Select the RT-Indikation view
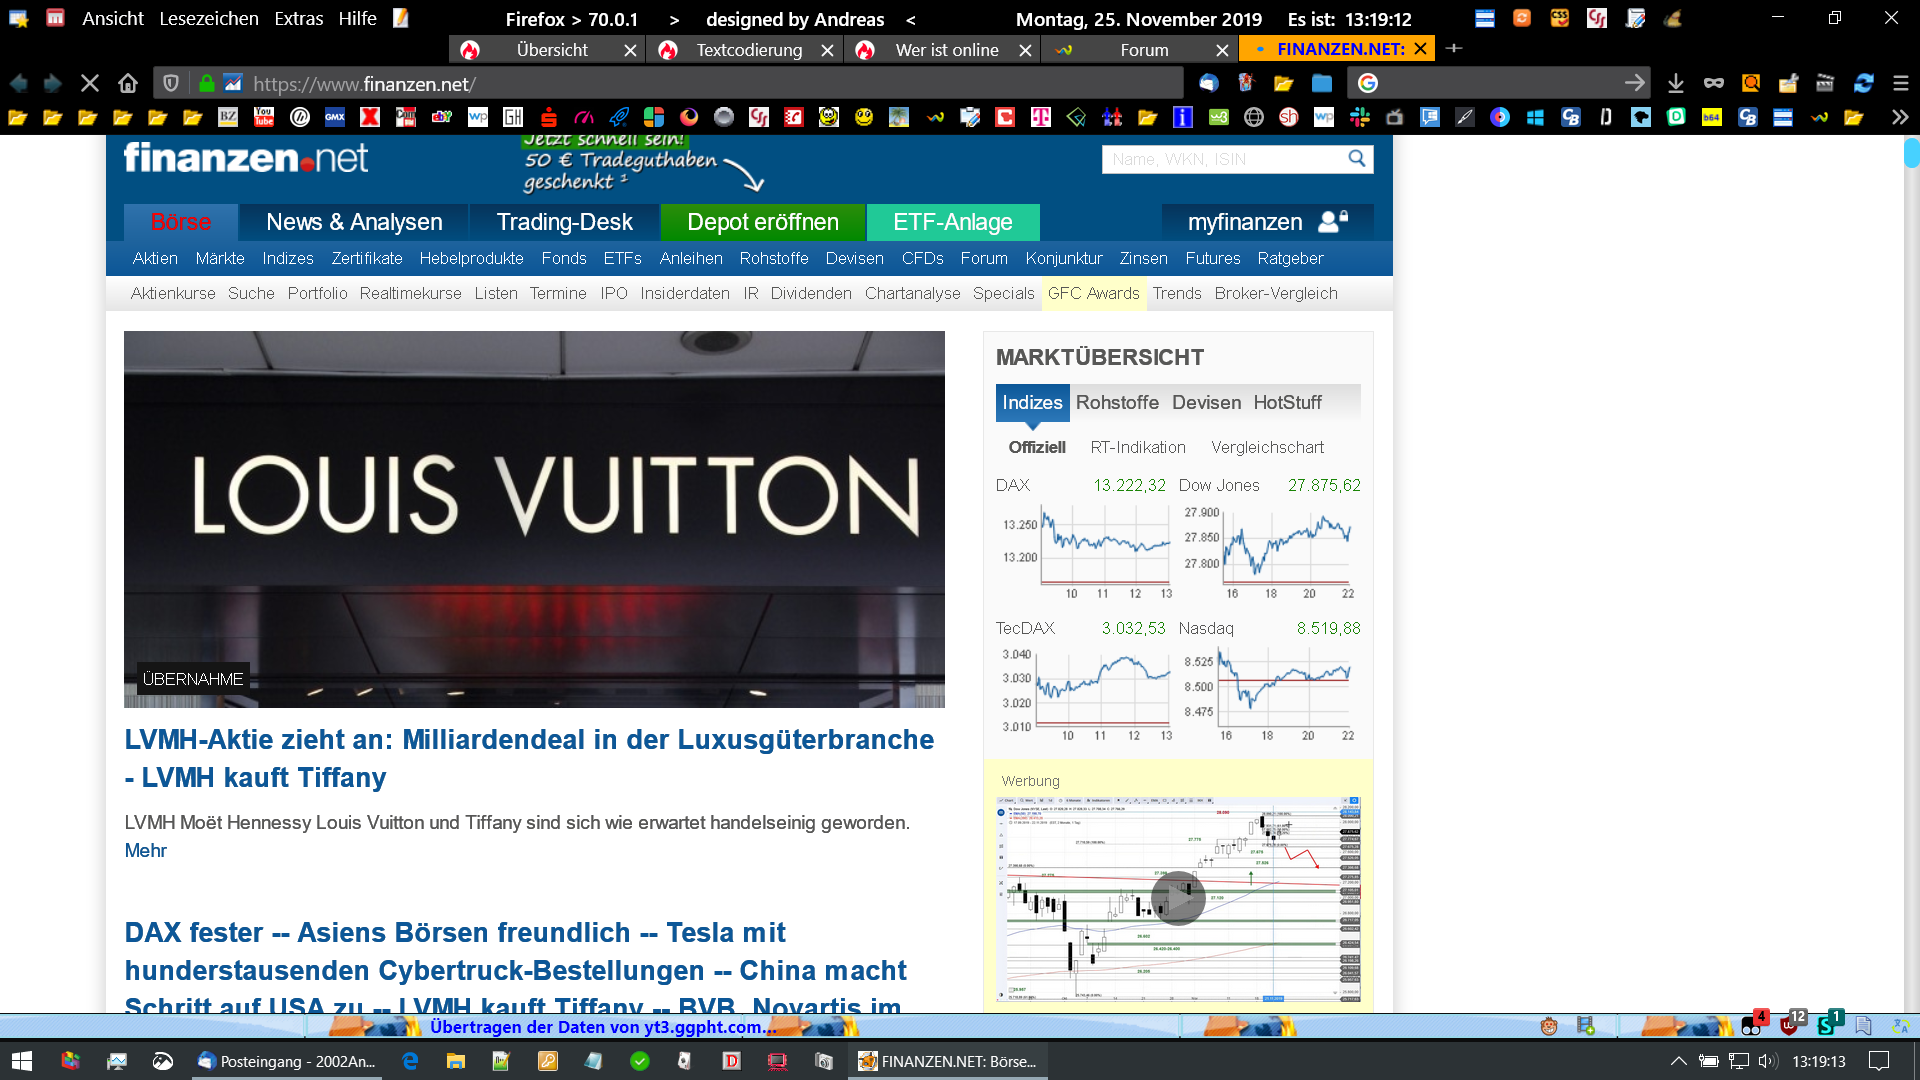Image resolution: width=1920 pixels, height=1080 pixels. (x=1138, y=448)
